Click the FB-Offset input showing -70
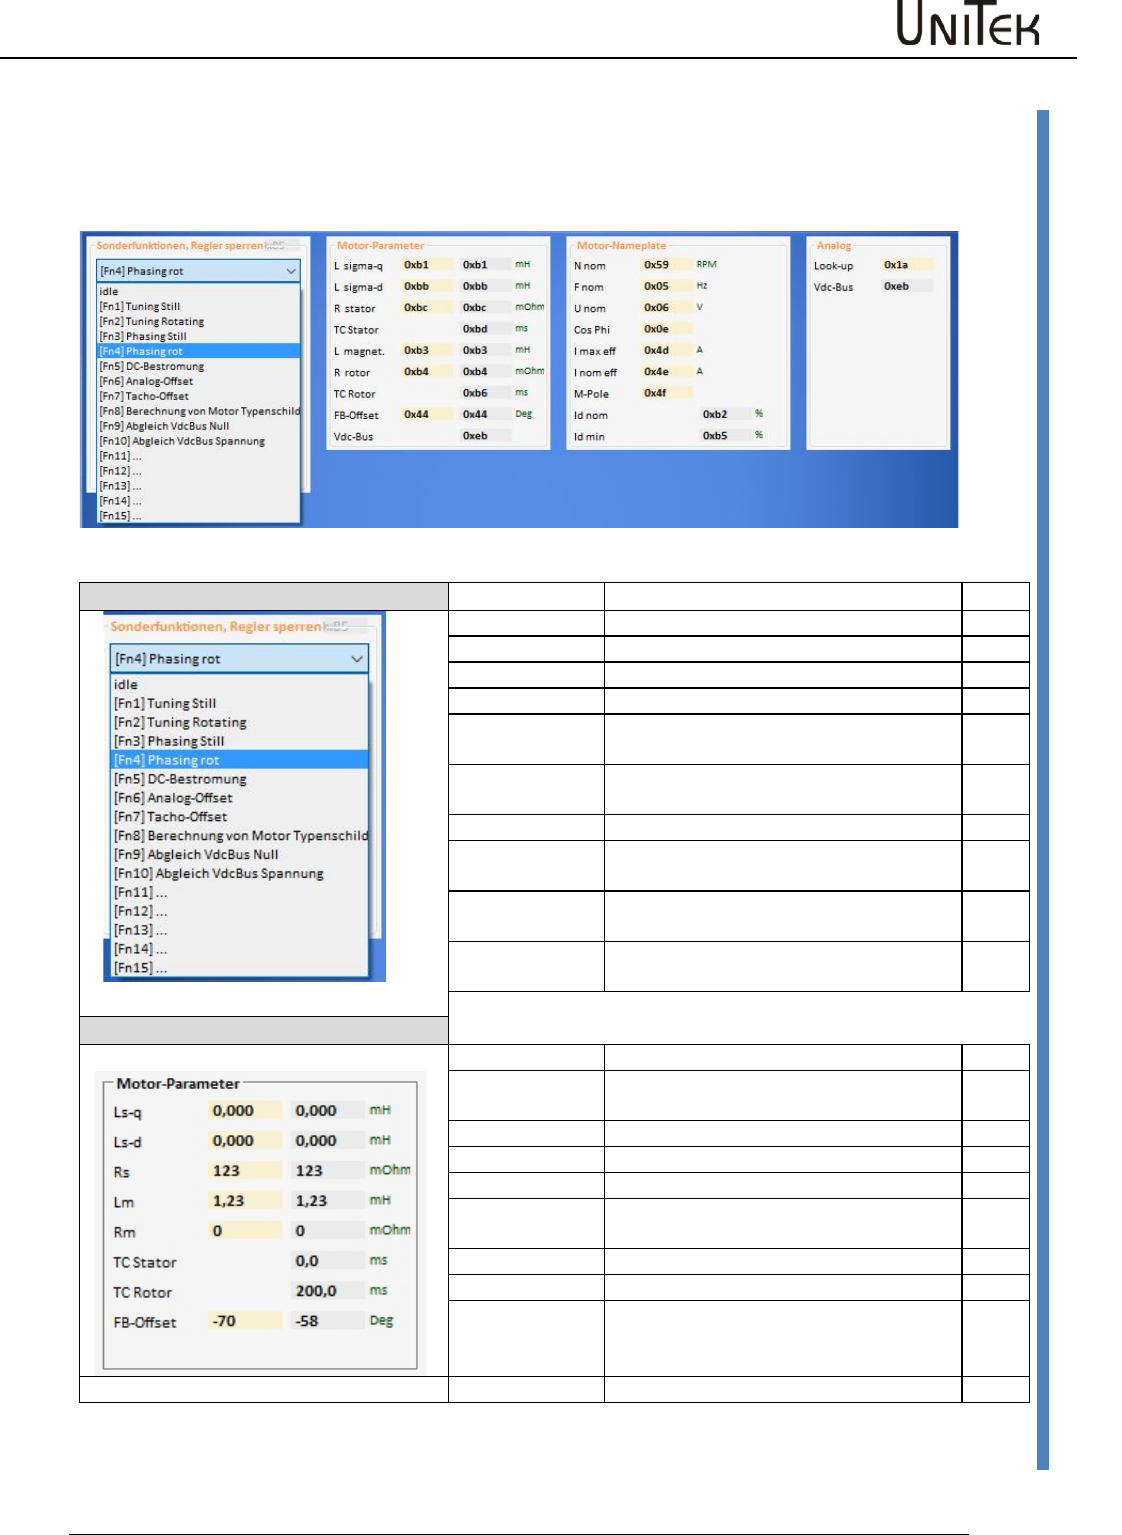This screenshot has height=1535, width=1122. [246, 1321]
